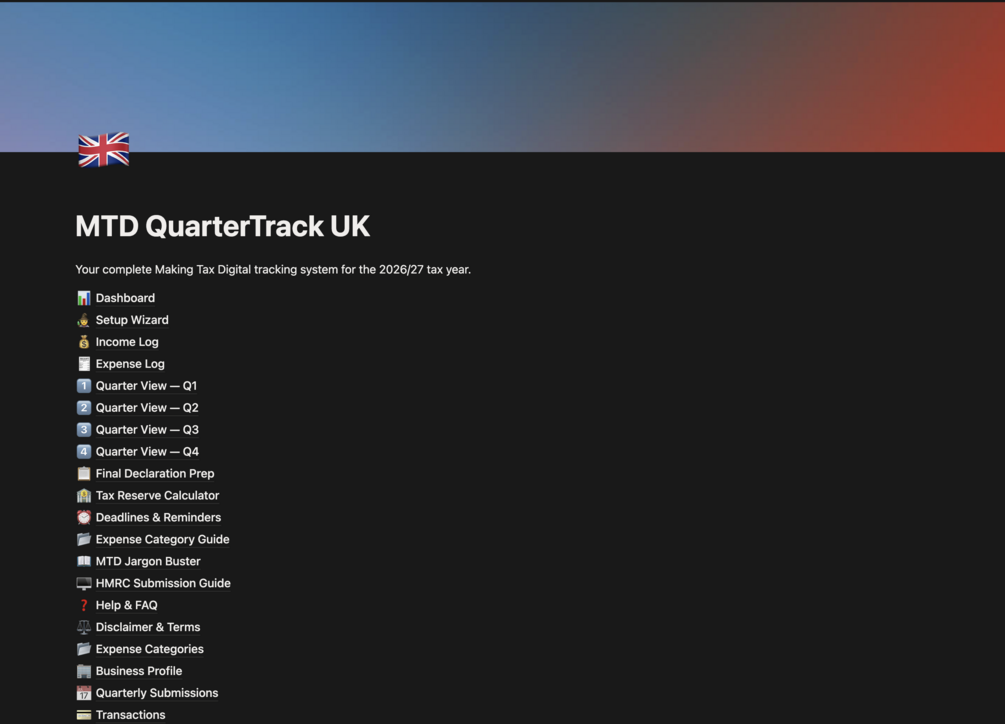Screen dimensions: 1005x724
Task: Click the bank icon beside Tax Reserve Calculator
Action: click(x=84, y=496)
